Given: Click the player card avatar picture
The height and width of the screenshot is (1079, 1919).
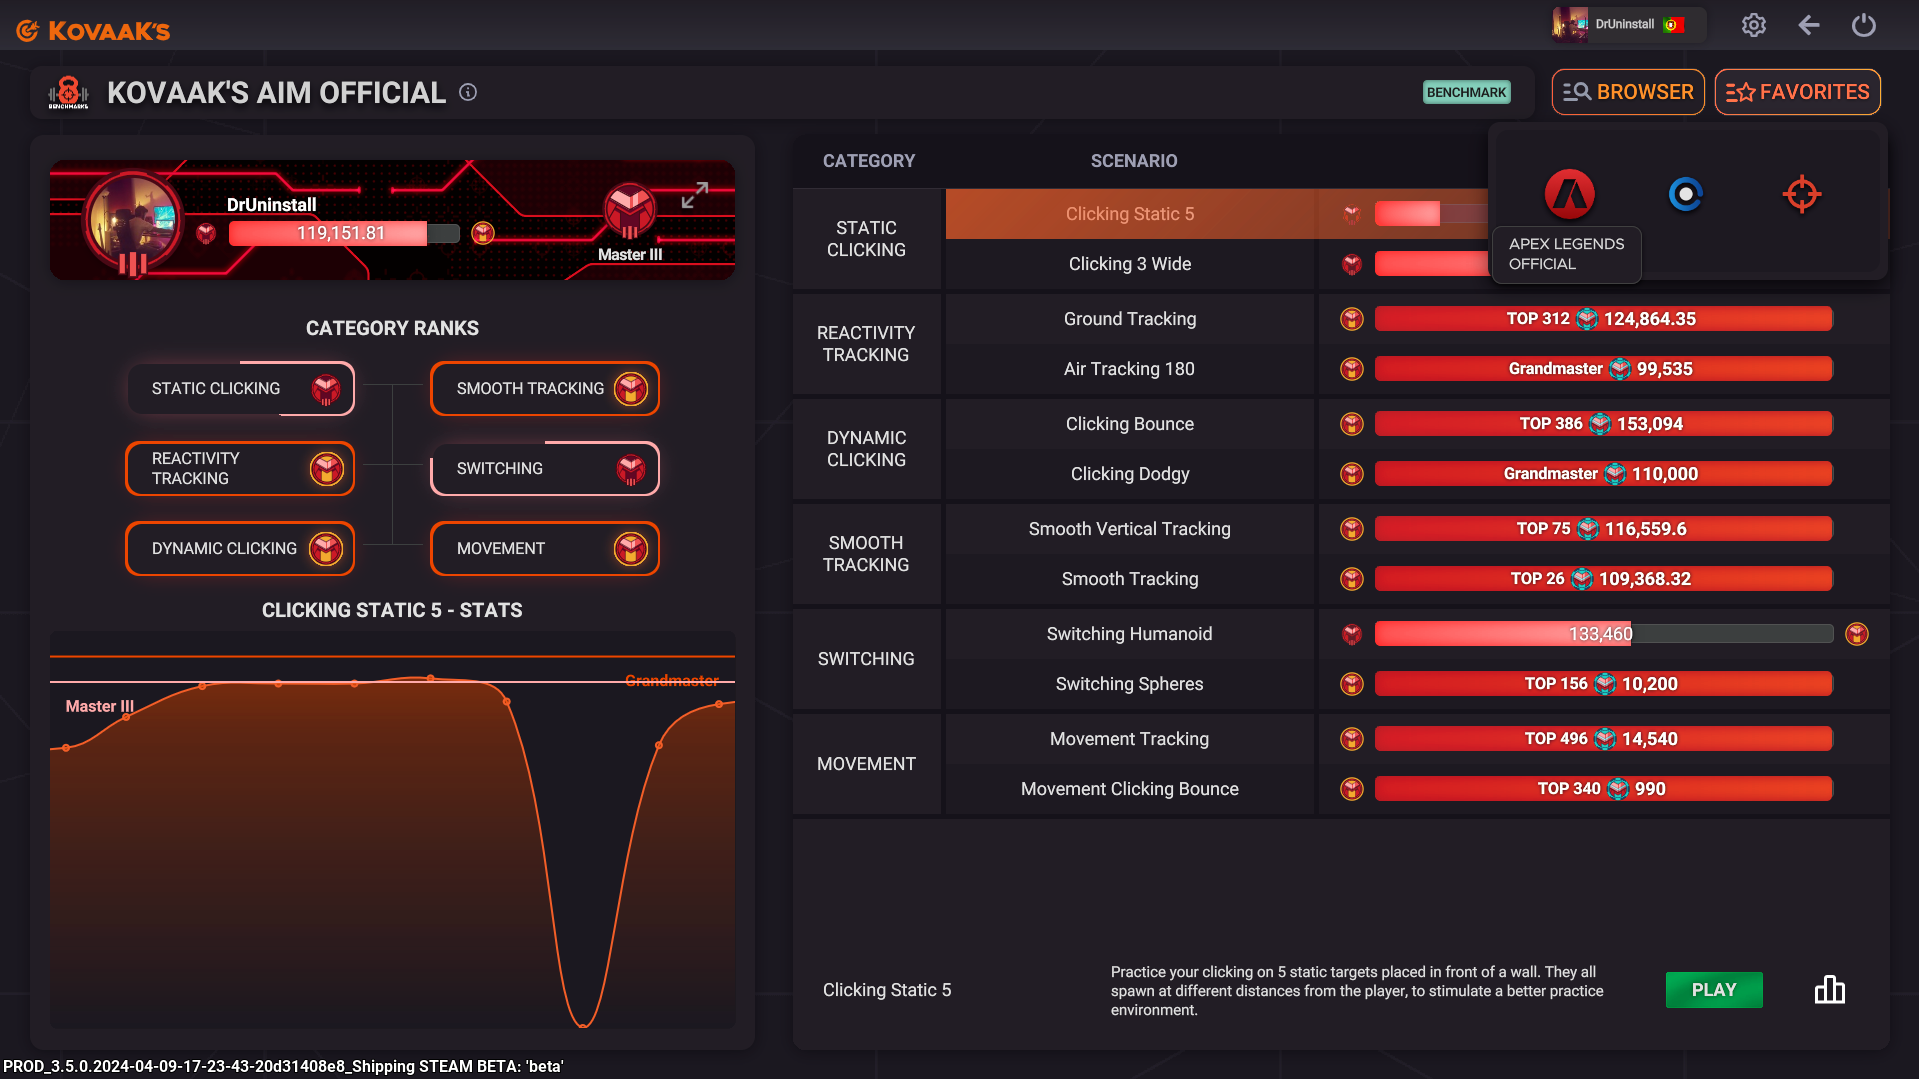Looking at the screenshot, I should [132, 220].
